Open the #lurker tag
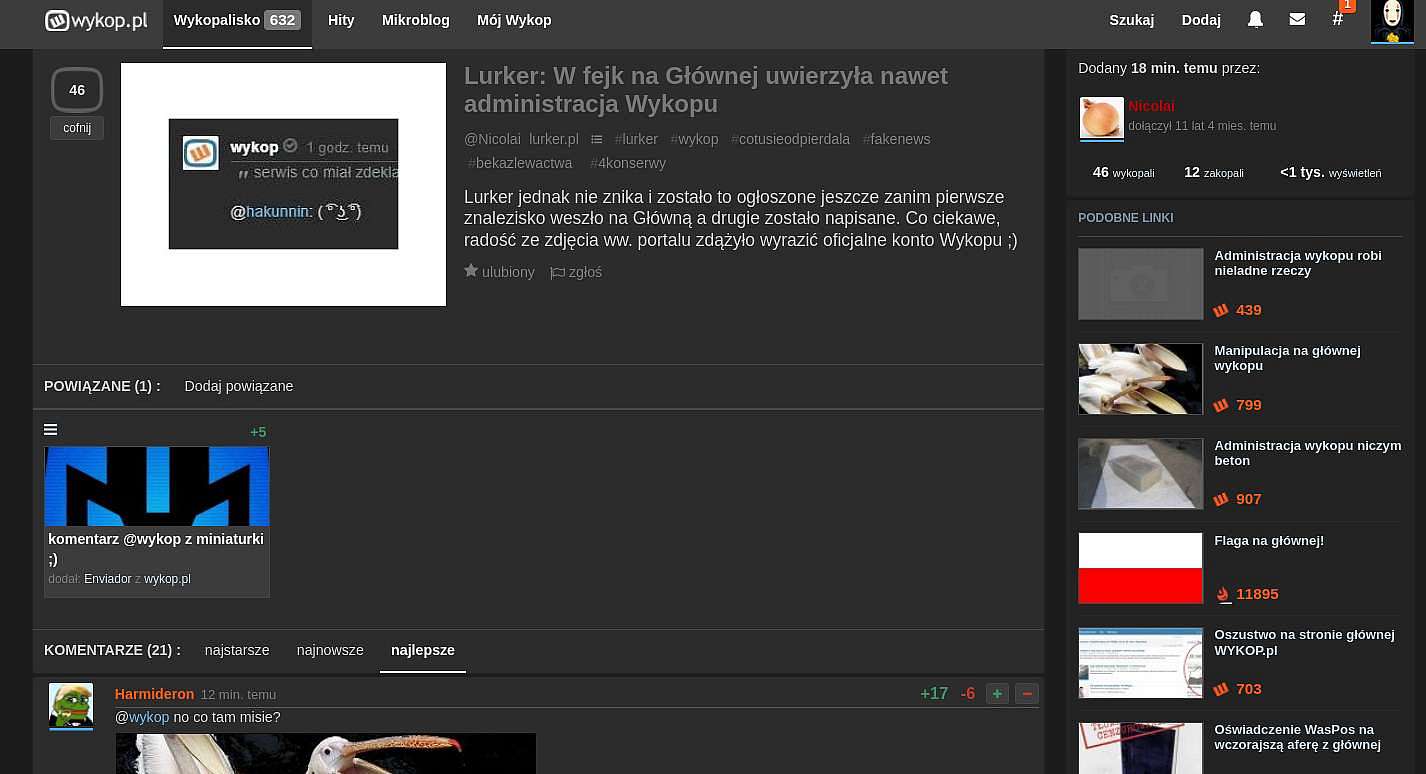 tap(636, 139)
